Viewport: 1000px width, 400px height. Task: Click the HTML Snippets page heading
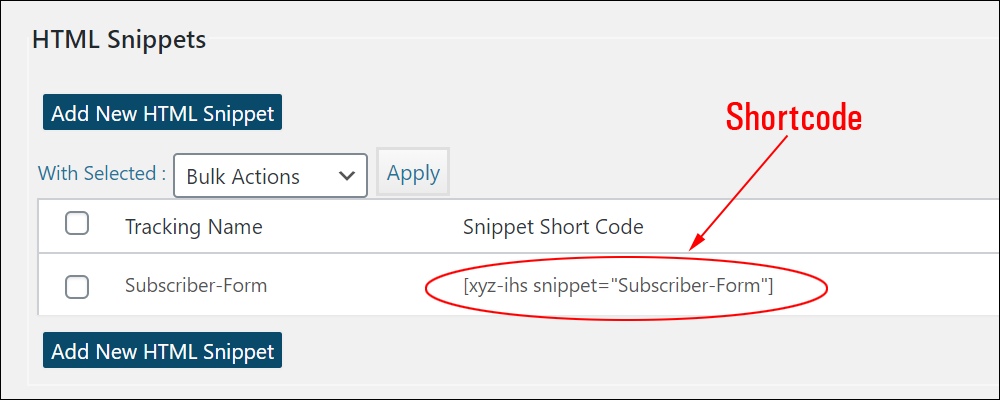click(119, 40)
